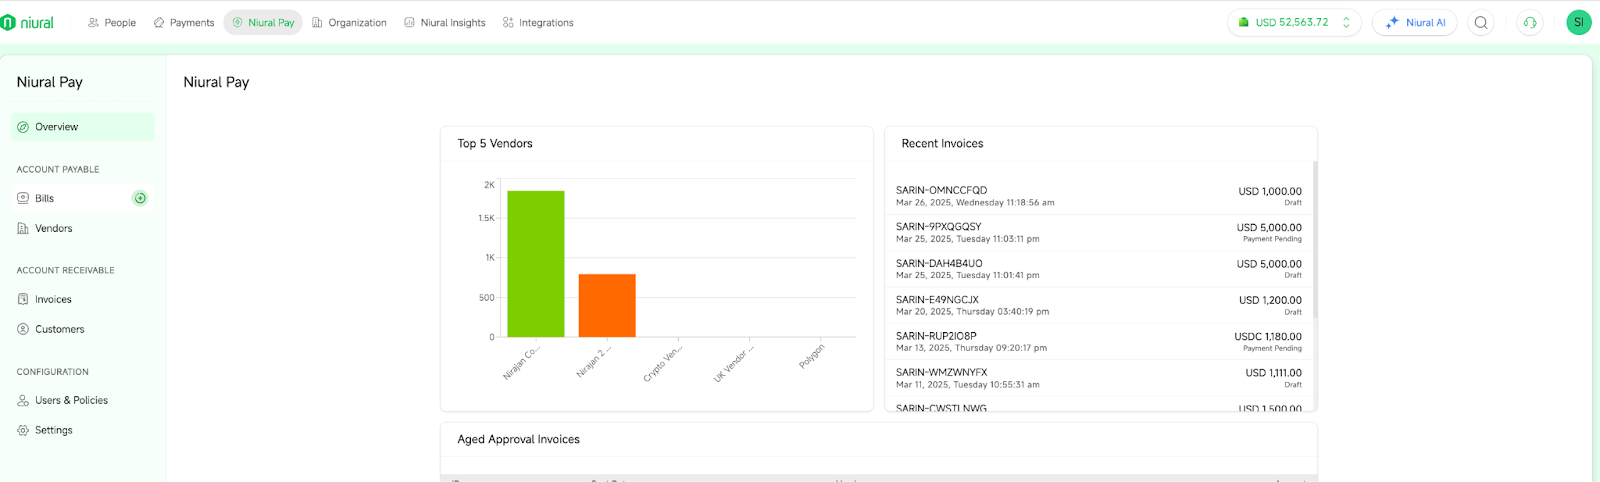The height and width of the screenshot is (482, 1600).
Task: Open invoice SARIN-E49NGCJX
Action: coord(1099,305)
